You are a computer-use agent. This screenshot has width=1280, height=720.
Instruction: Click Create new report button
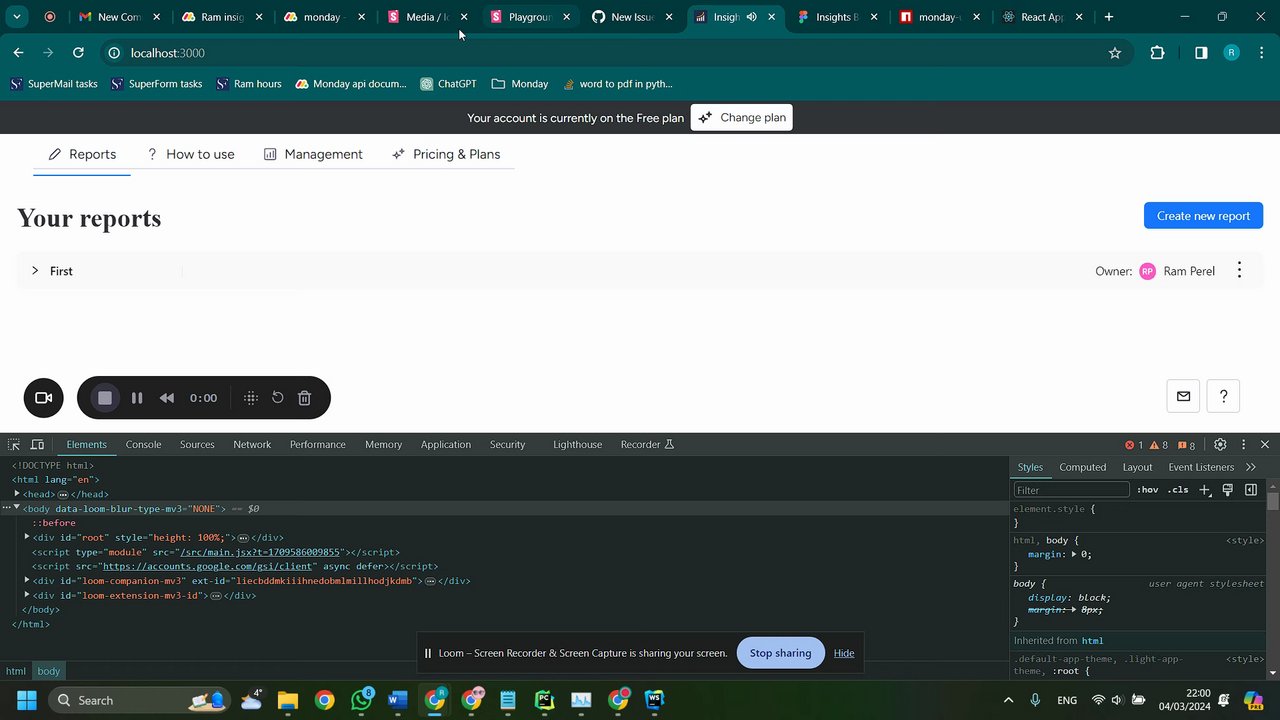click(x=1203, y=216)
